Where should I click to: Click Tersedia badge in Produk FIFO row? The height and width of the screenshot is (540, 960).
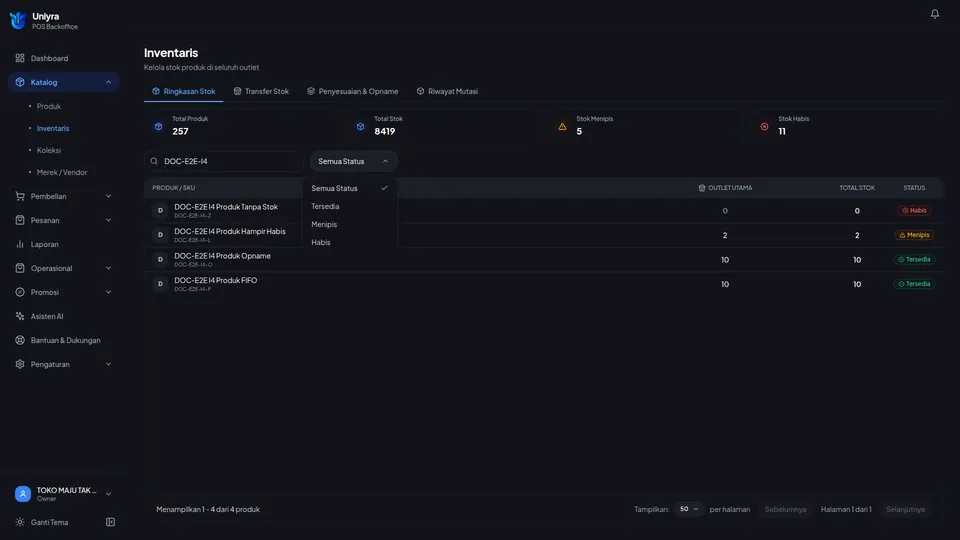914,284
